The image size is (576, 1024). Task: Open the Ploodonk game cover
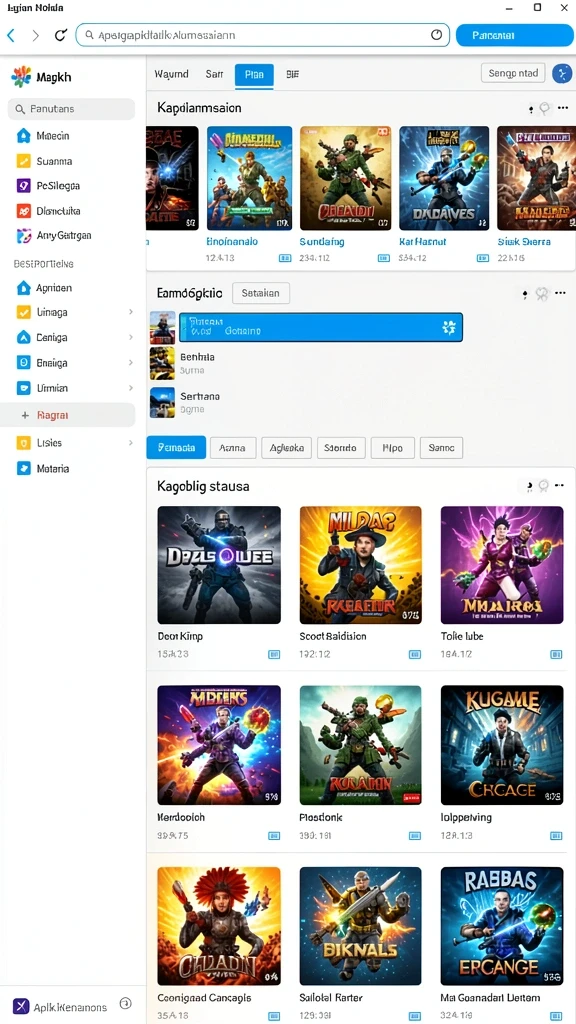click(360, 745)
